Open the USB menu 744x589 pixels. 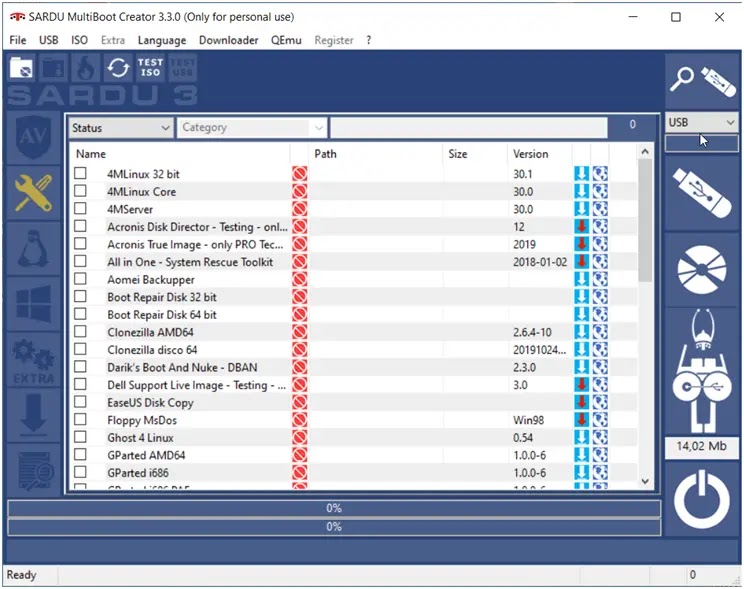[48, 40]
